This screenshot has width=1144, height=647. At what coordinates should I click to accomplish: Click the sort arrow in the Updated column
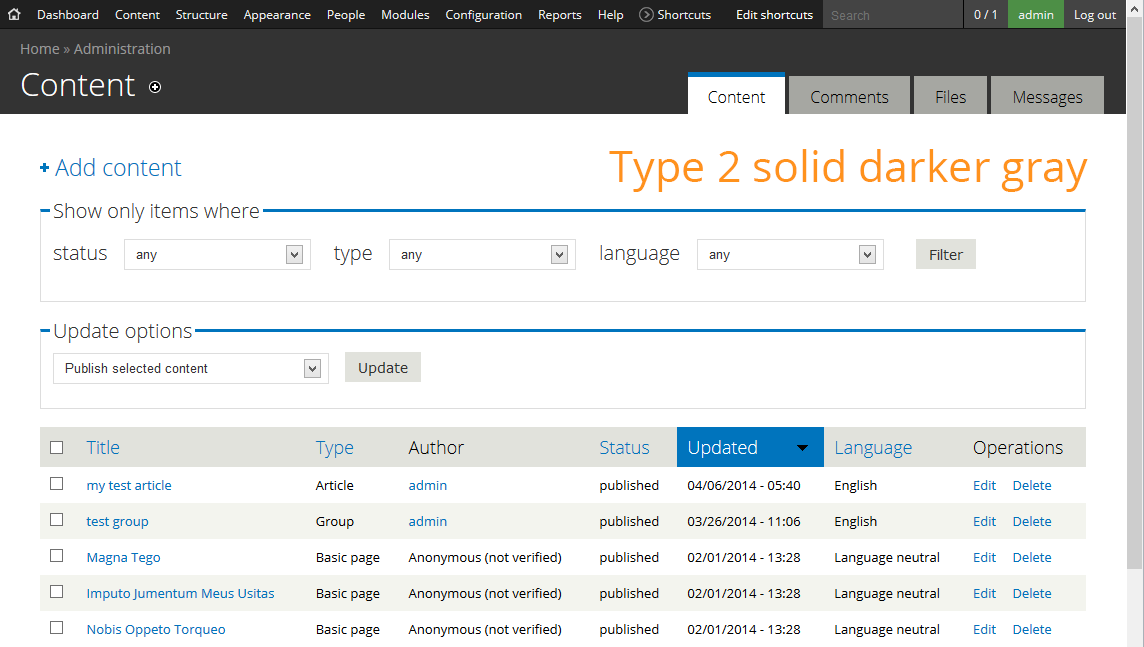pyautogui.click(x=802, y=448)
